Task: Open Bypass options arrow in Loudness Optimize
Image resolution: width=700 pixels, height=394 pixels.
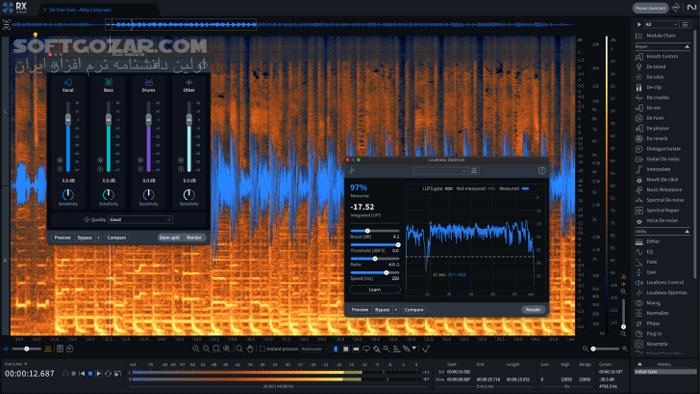Action: [x=396, y=310]
